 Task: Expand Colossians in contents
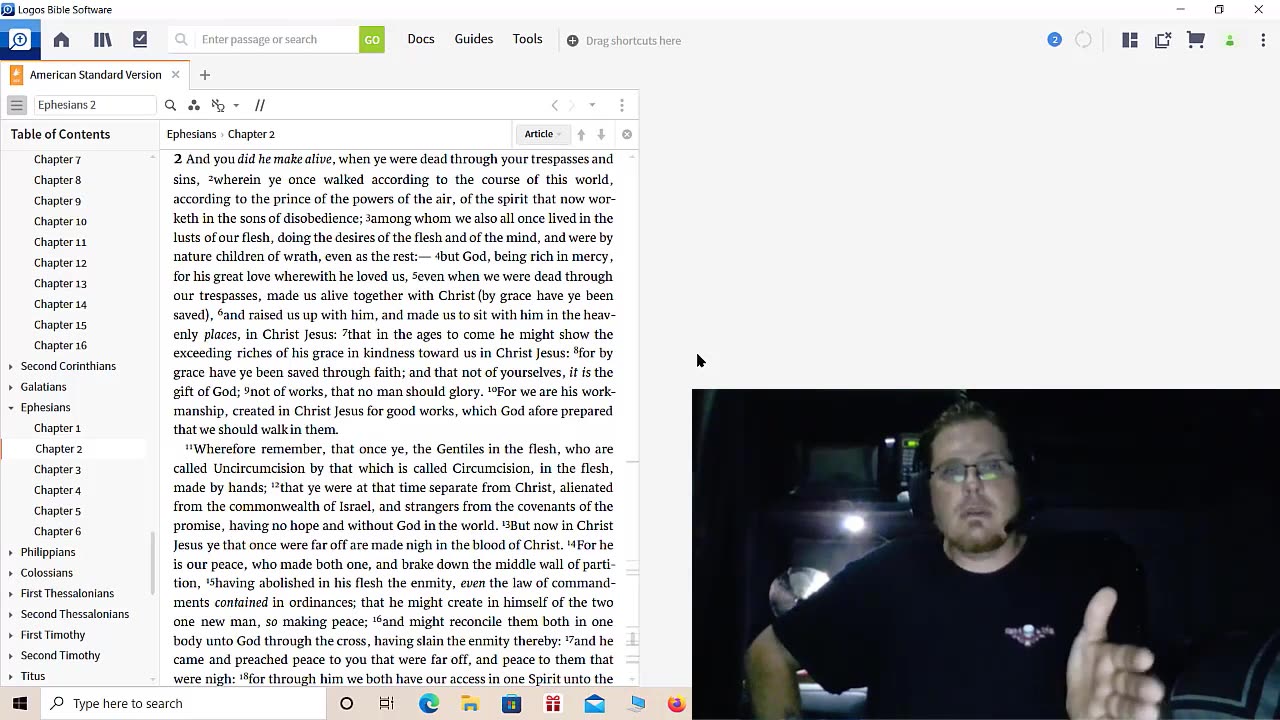[x=11, y=573]
